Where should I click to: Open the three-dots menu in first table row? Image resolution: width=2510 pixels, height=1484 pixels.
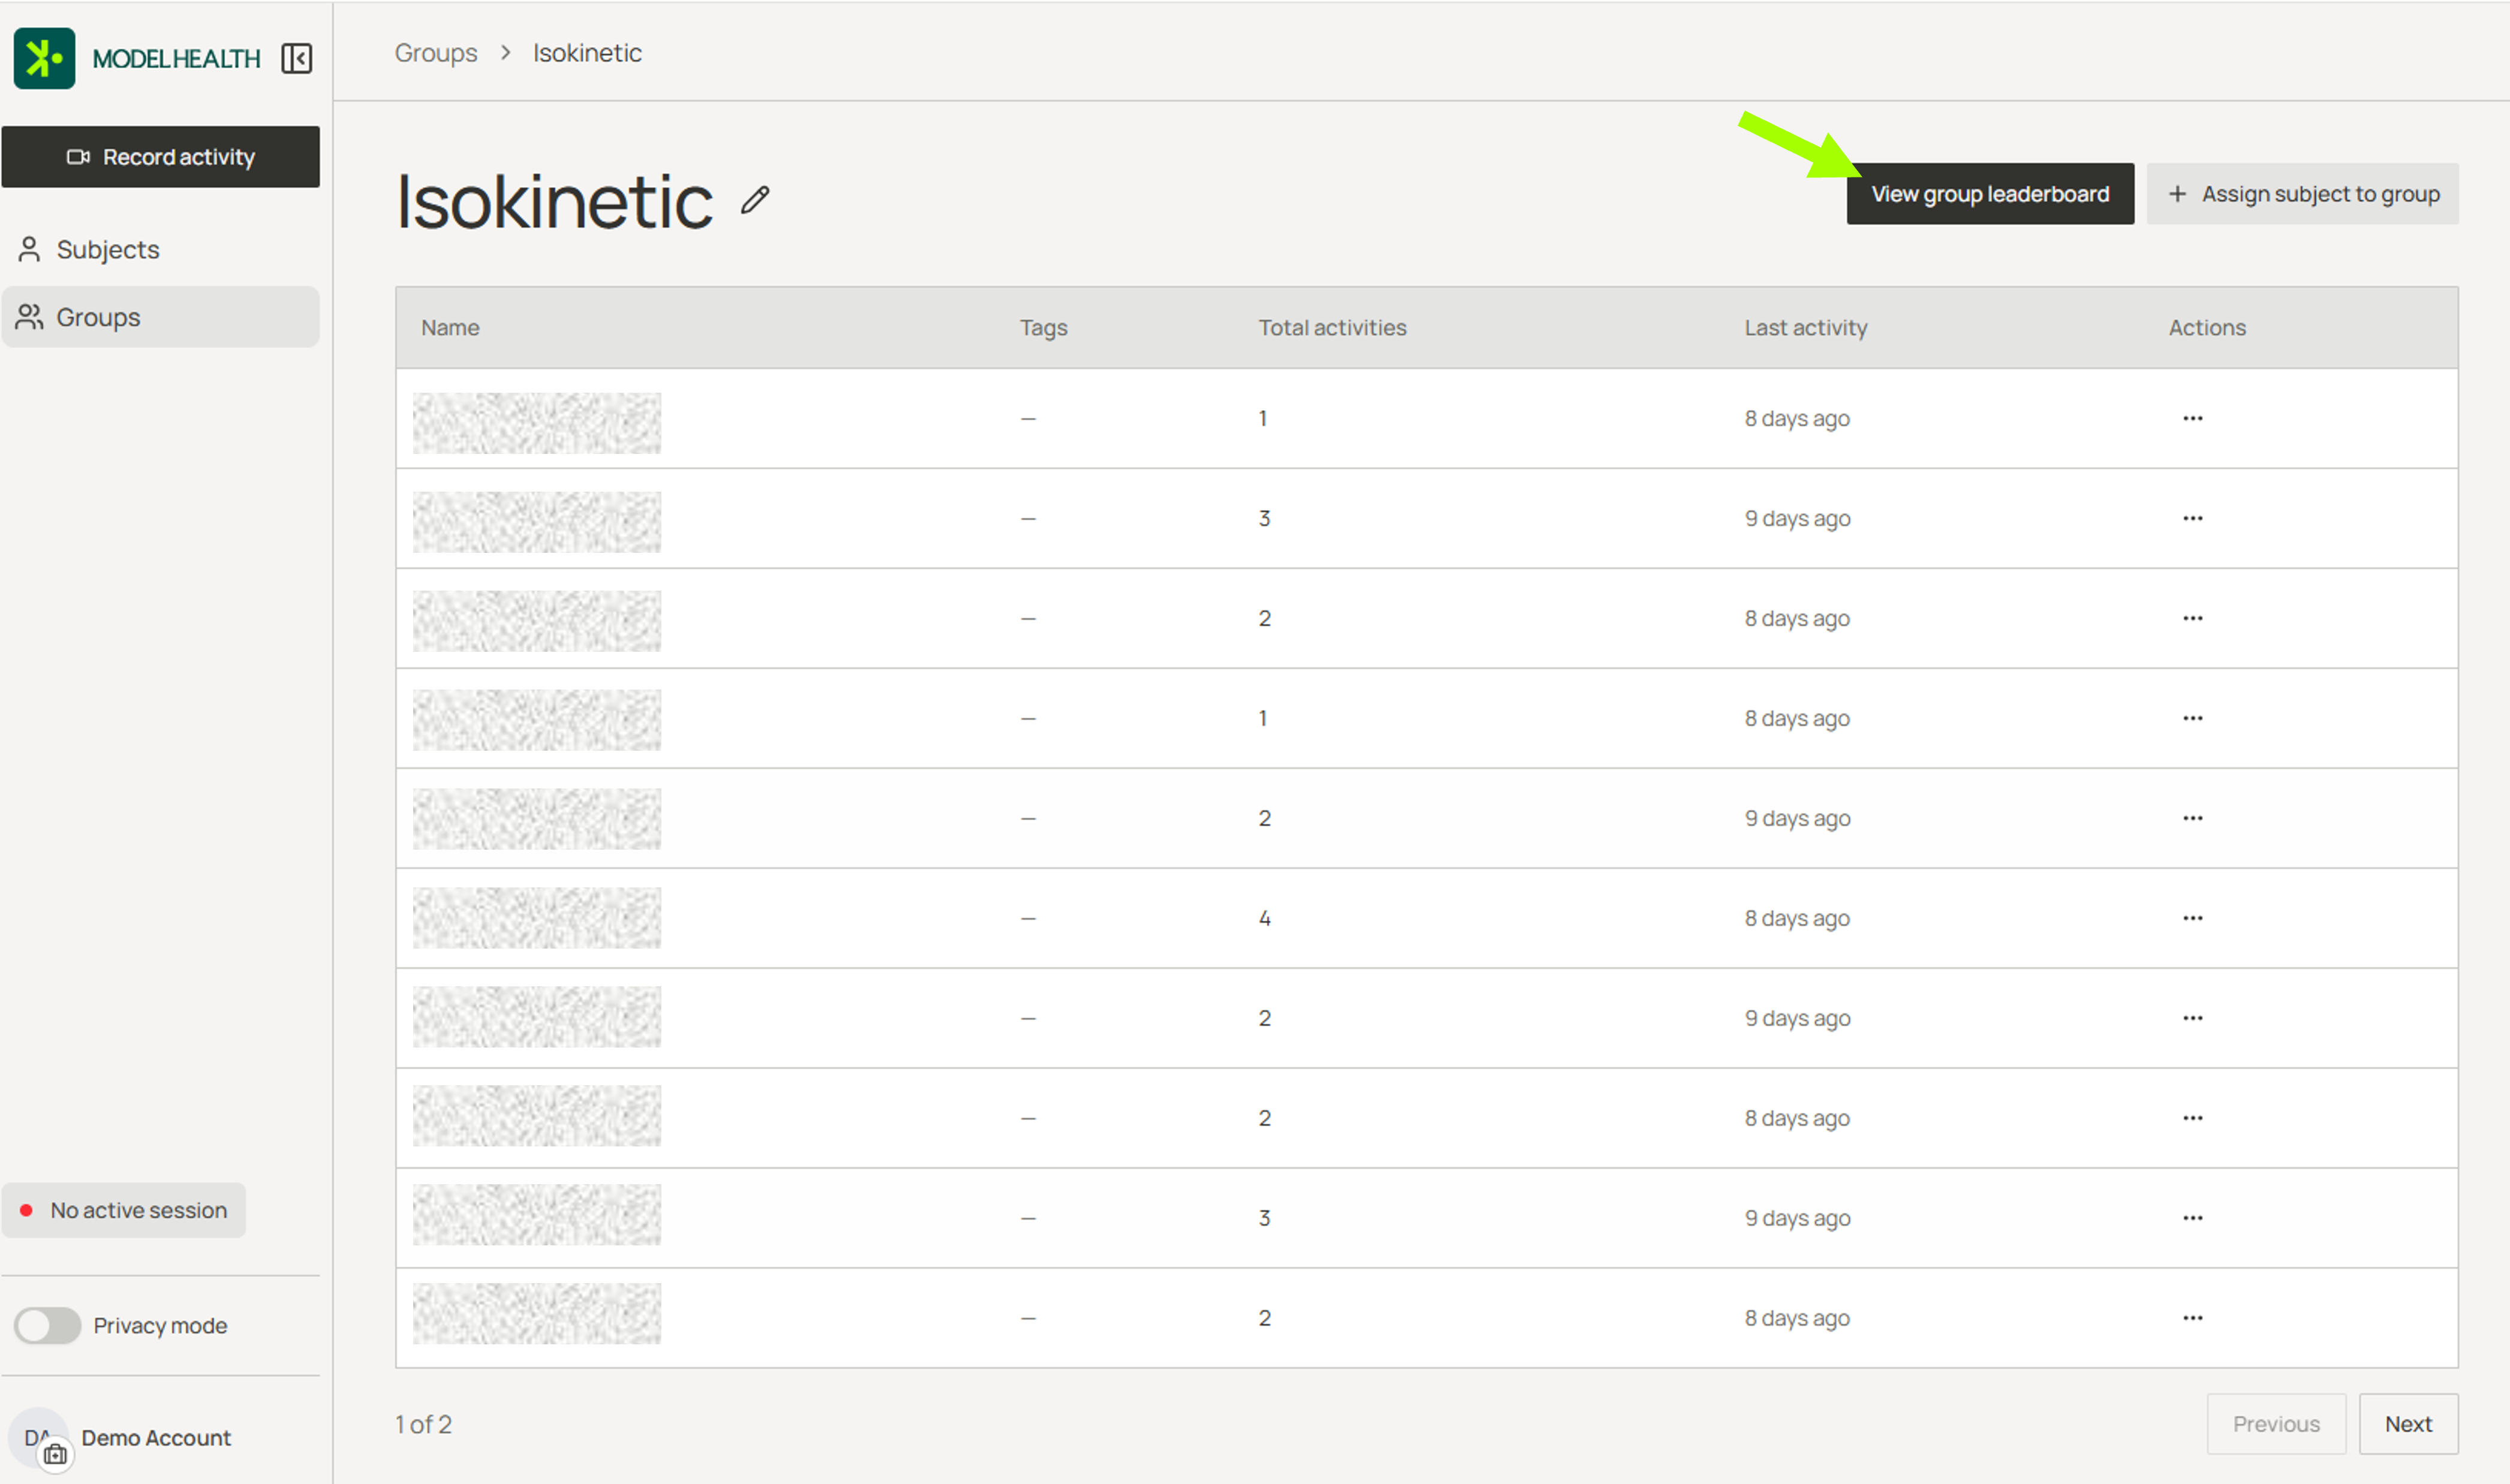pos(2192,418)
